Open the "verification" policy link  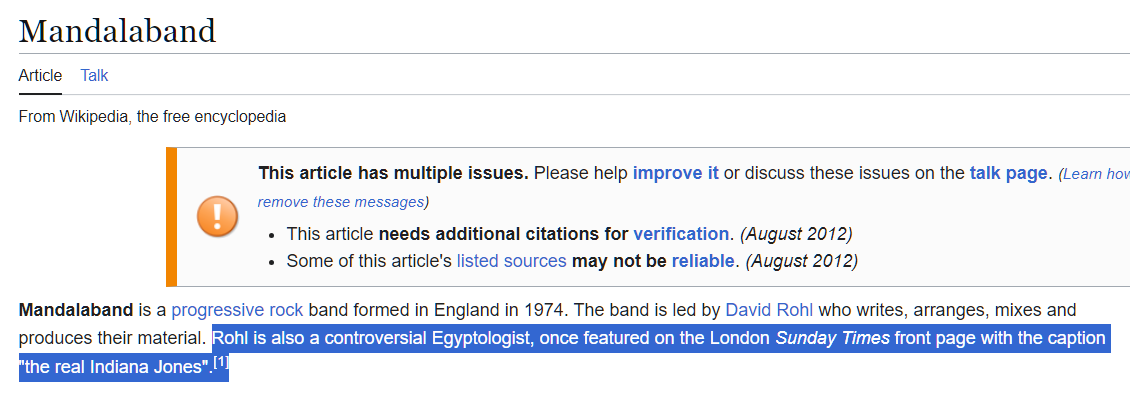click(681, 233)
